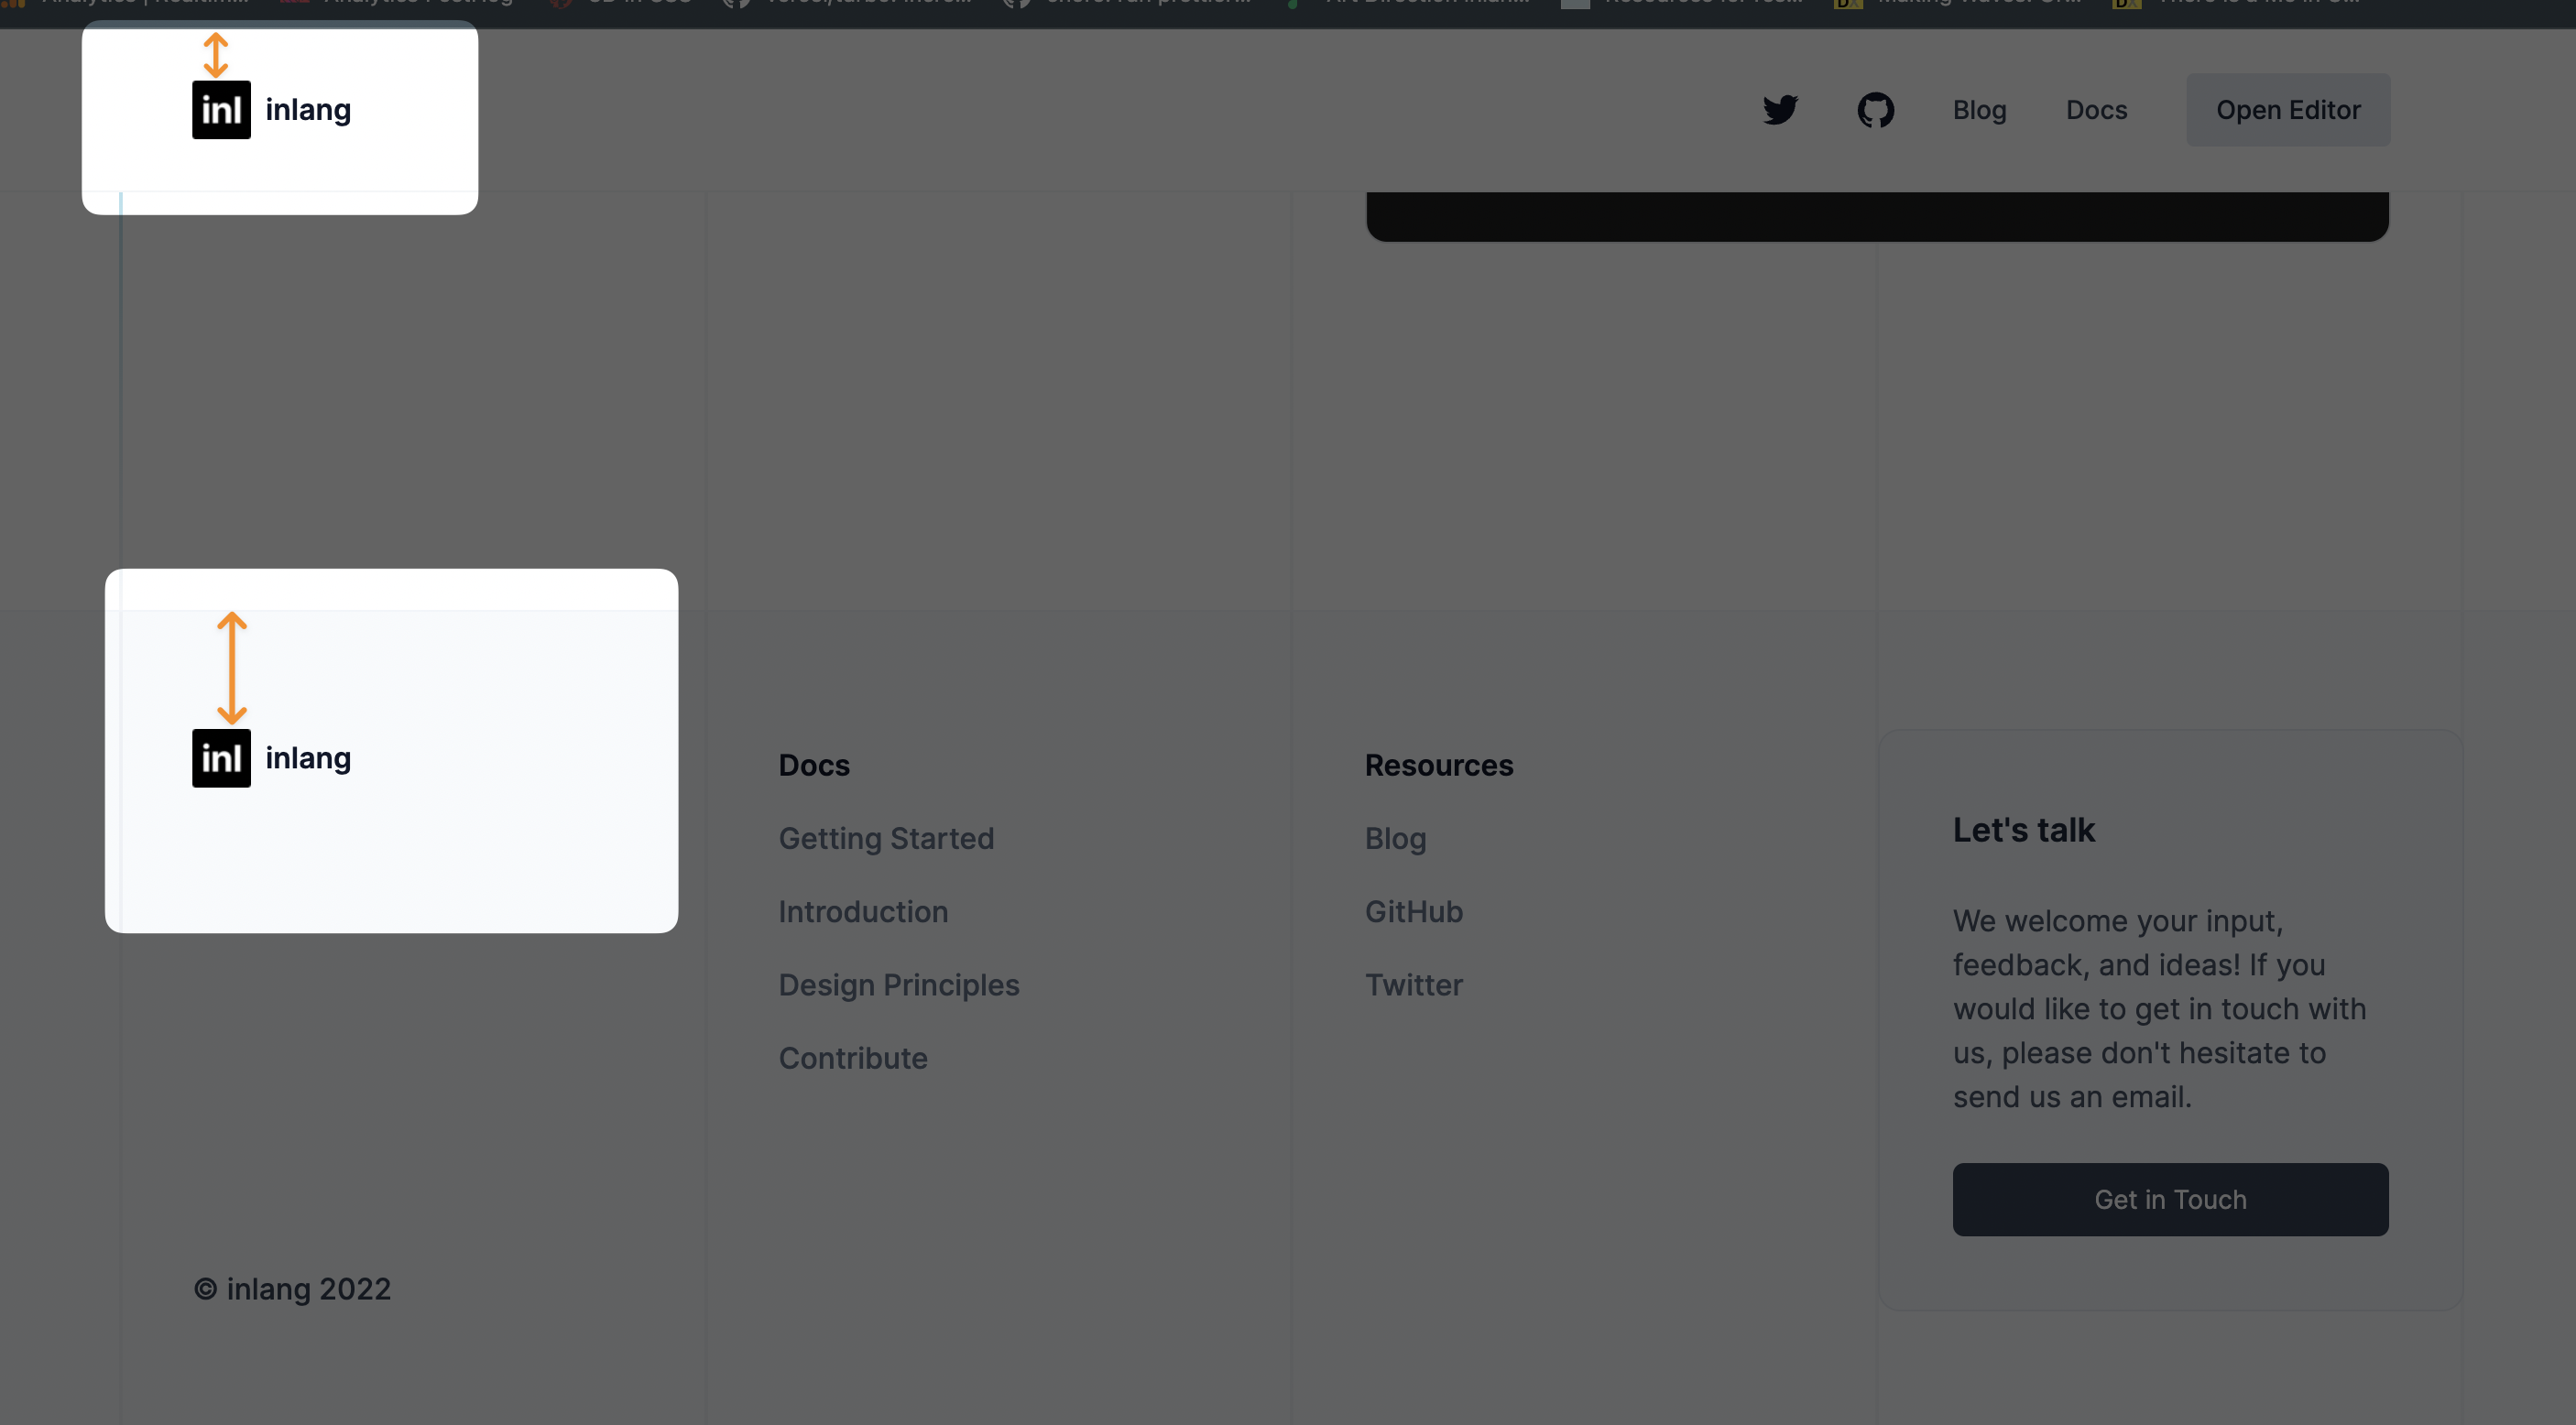Open Blog from the top navigation

[x=1979, y=110]
